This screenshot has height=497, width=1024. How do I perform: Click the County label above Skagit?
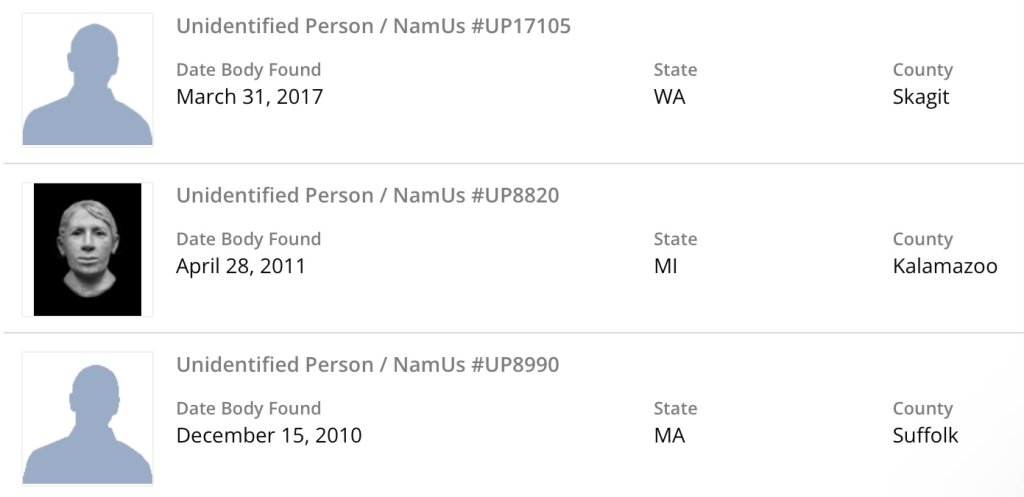[922, 70]
